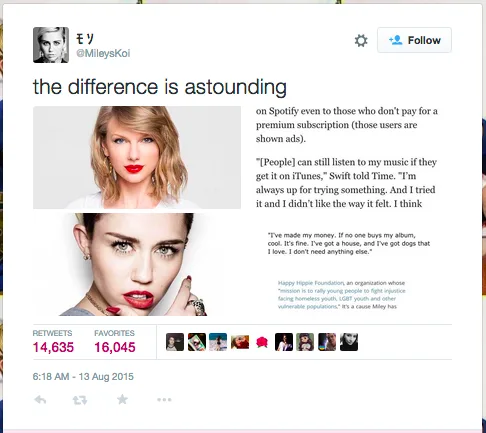This screenshot has height=433, width=486.
Task: Open the tweet timestamp 13 Aug 2015
Action: pos(83,377)
